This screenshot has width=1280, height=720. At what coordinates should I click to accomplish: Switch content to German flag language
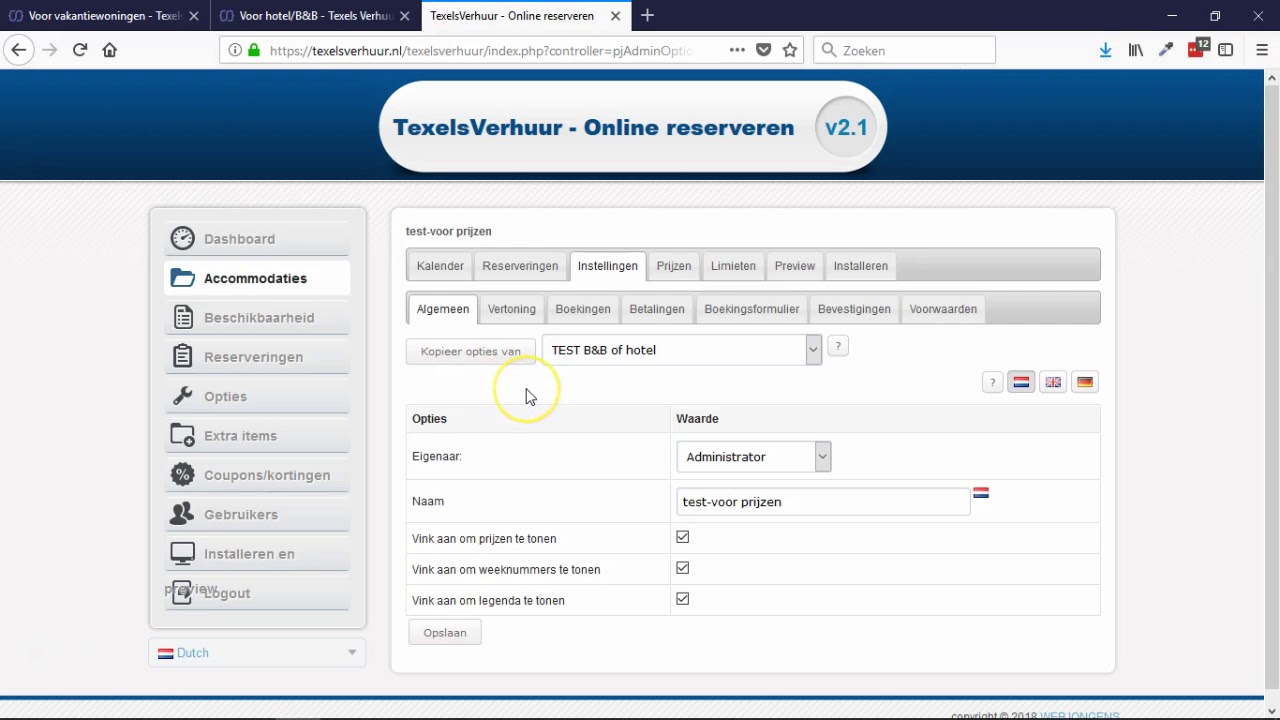coord(1085,382)
